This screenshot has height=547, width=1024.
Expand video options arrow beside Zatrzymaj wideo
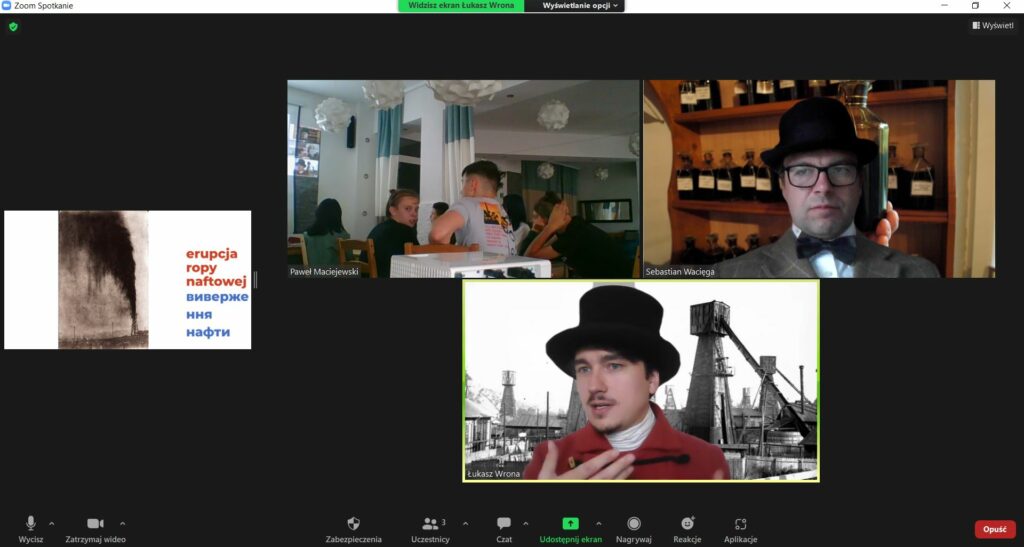123,523
